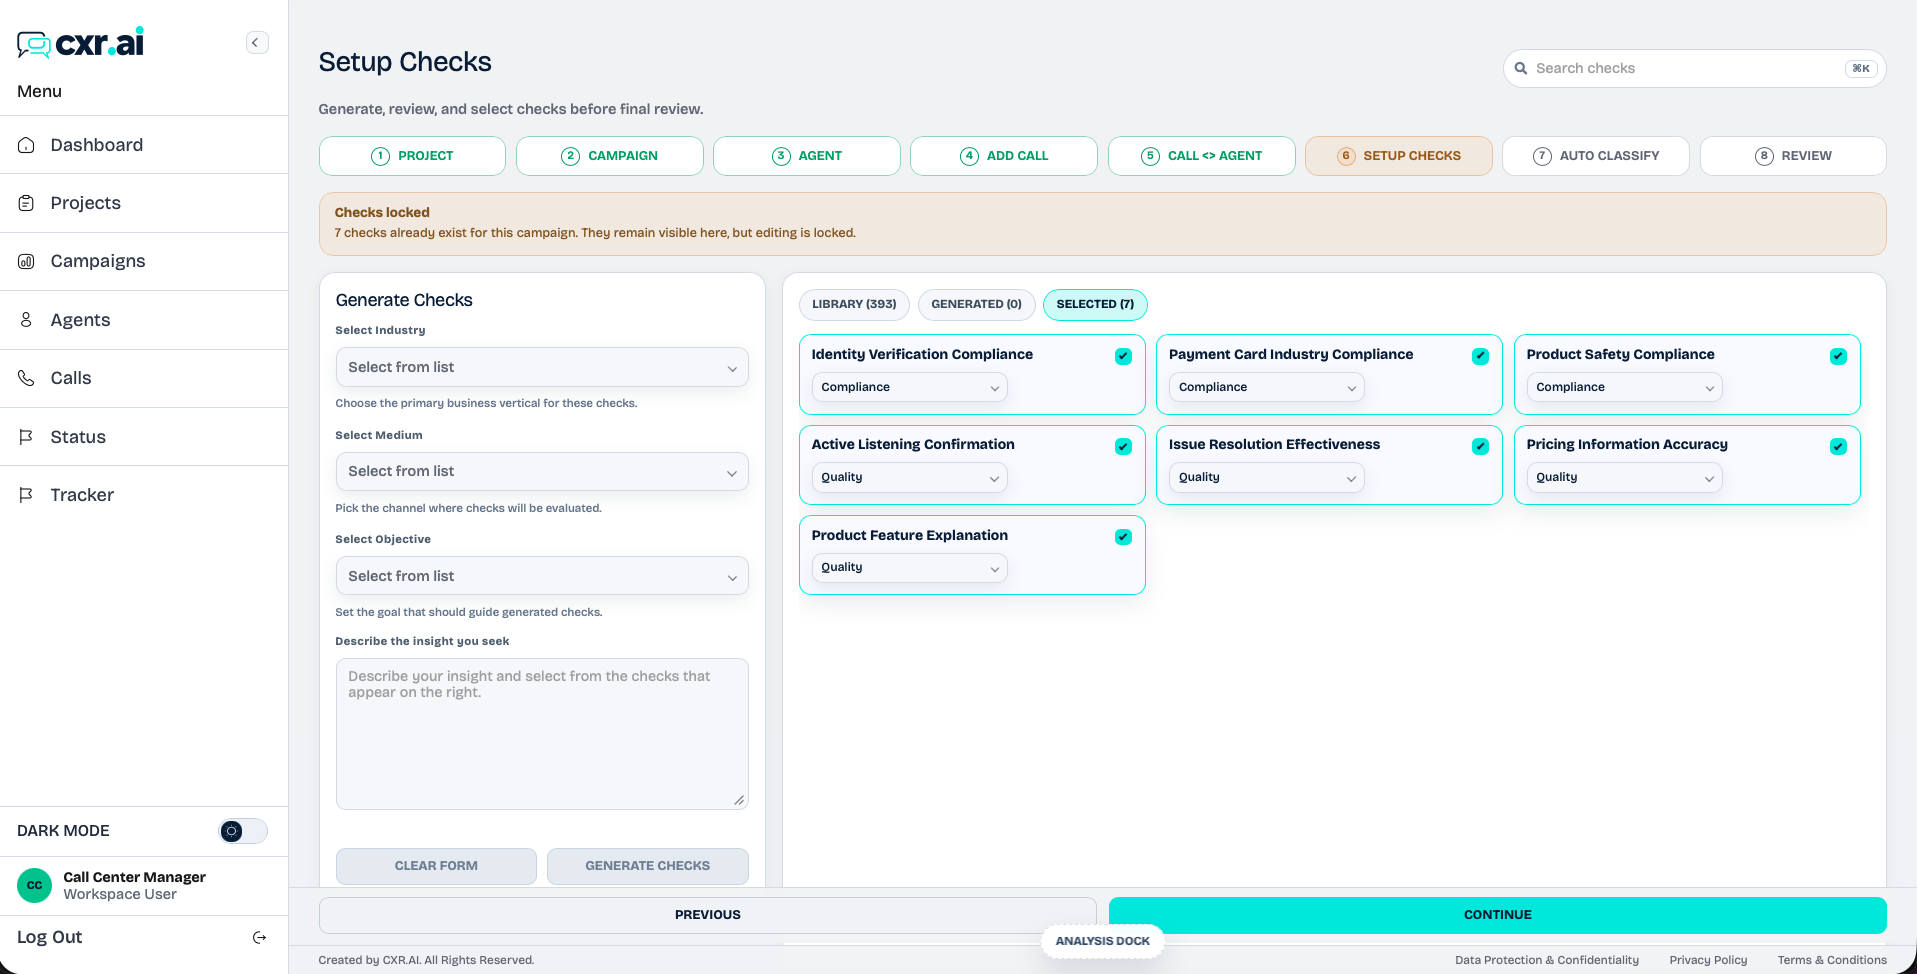The height and width of the screenshot is (974, 1917).
Task: Click the log out arrow icon
Action: click(x=259, y=937)
